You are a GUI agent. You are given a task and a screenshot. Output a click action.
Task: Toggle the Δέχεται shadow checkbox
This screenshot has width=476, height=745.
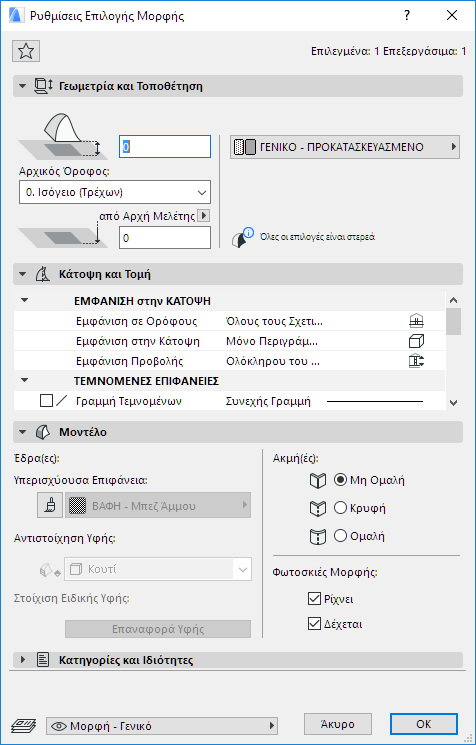click(314, 624)
